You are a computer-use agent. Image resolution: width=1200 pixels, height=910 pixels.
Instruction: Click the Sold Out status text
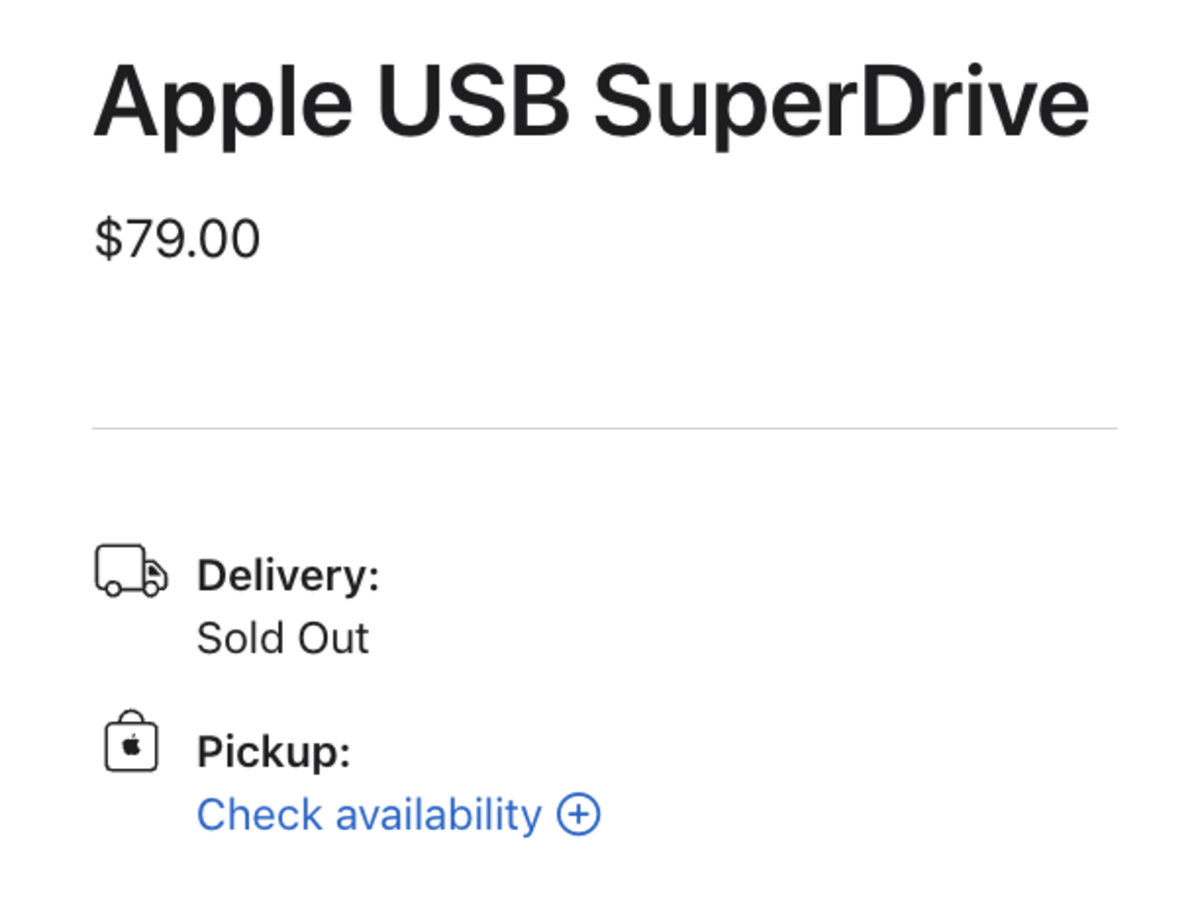click(283, 638)
